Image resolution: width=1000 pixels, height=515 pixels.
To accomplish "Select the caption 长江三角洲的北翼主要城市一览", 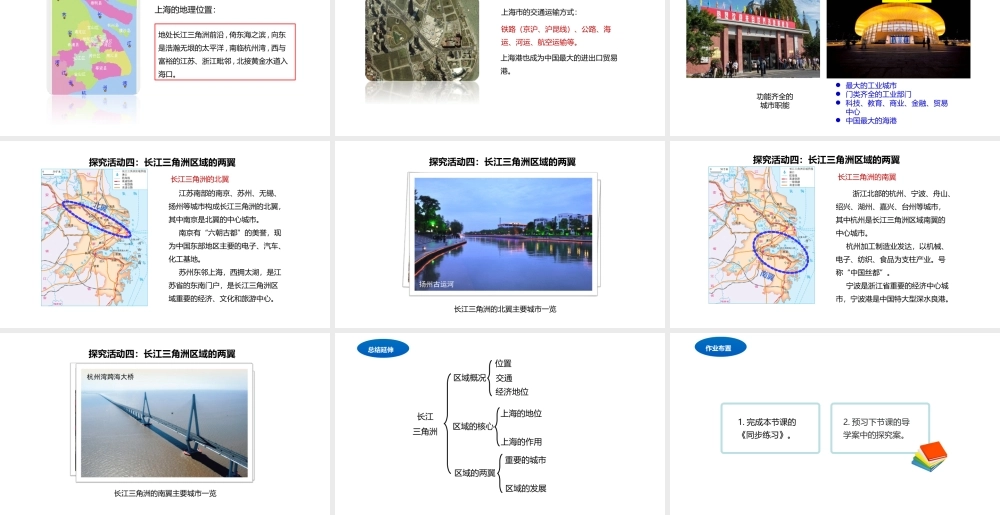I will 504,309.
